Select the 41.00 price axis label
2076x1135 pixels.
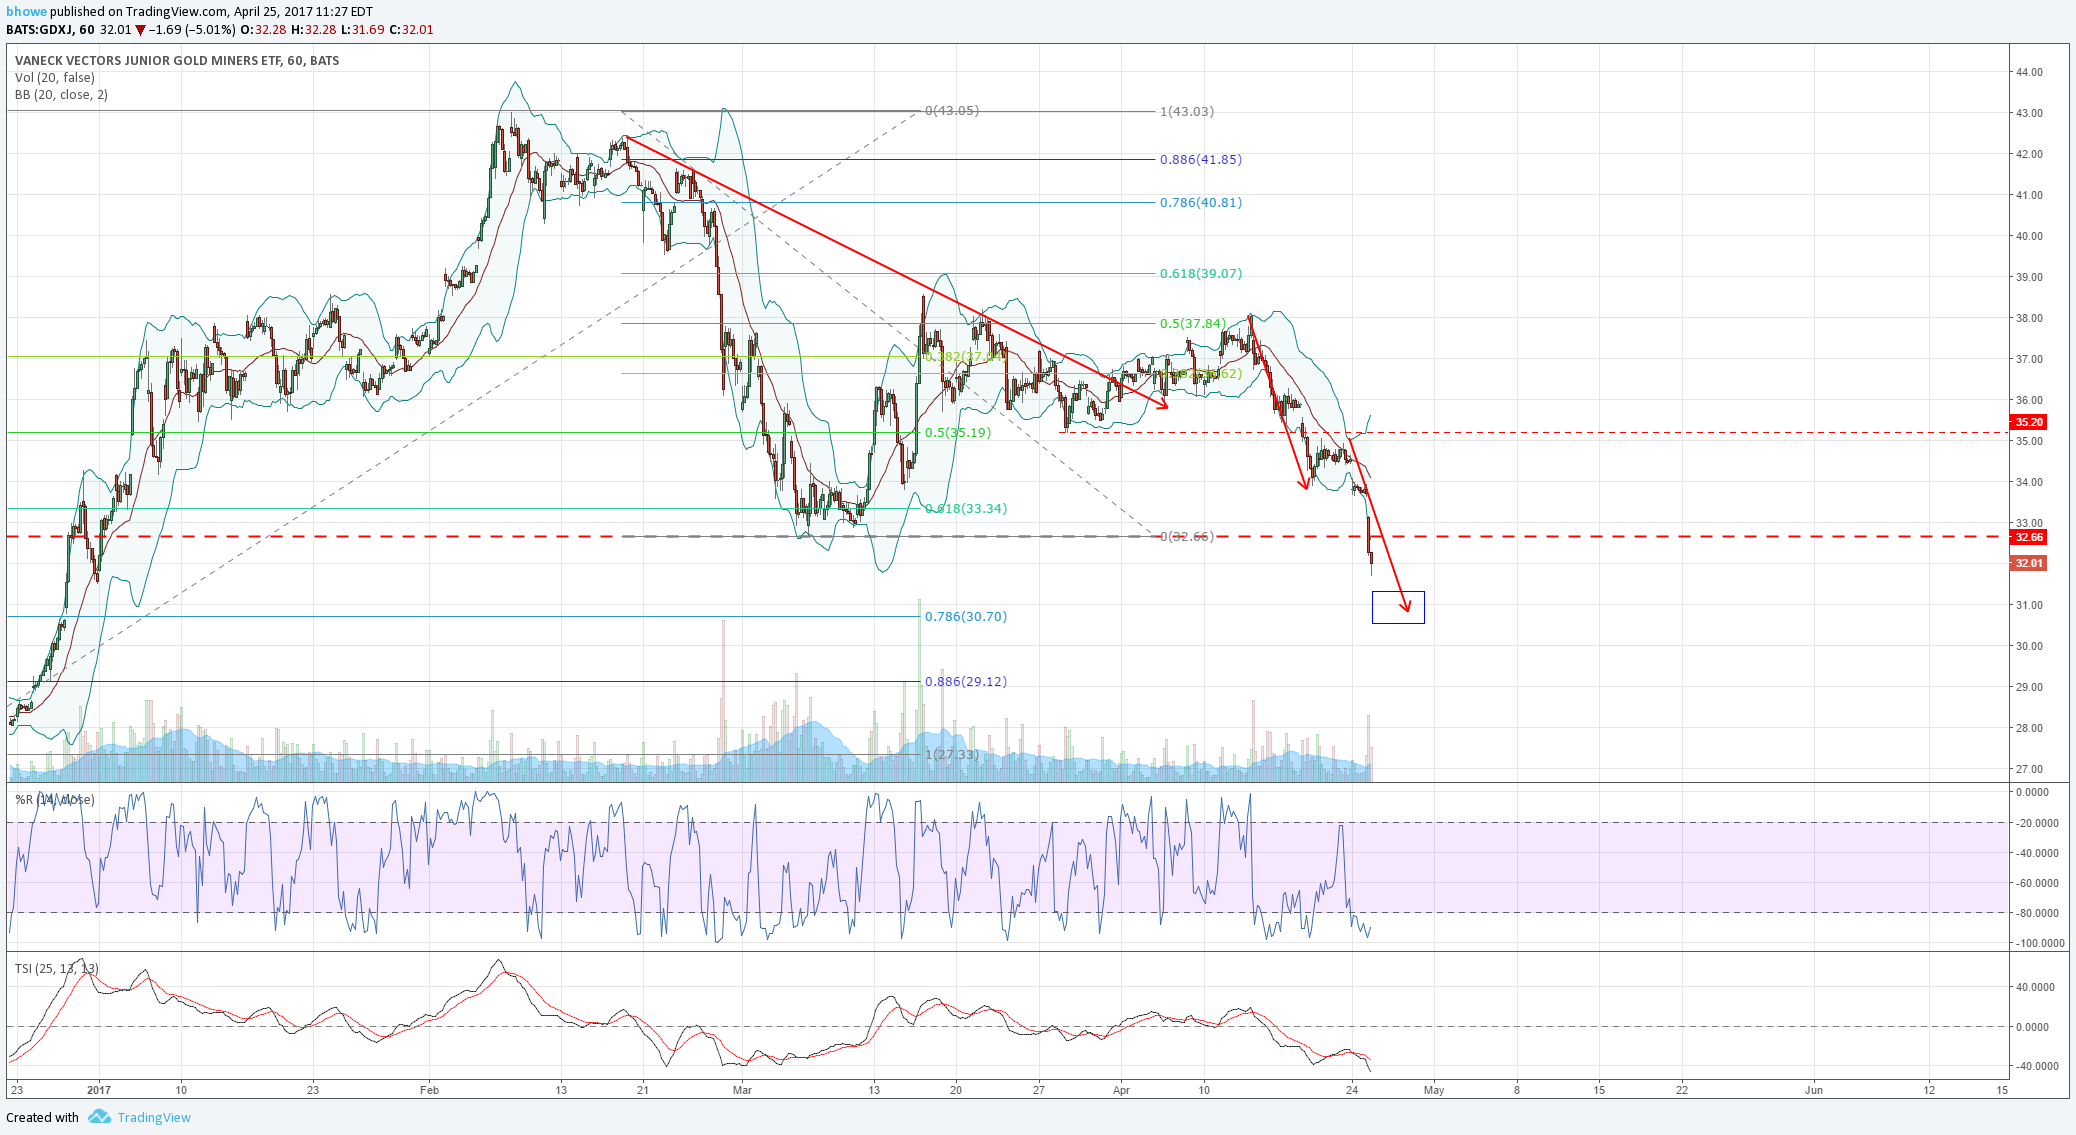click(2029, 196)
